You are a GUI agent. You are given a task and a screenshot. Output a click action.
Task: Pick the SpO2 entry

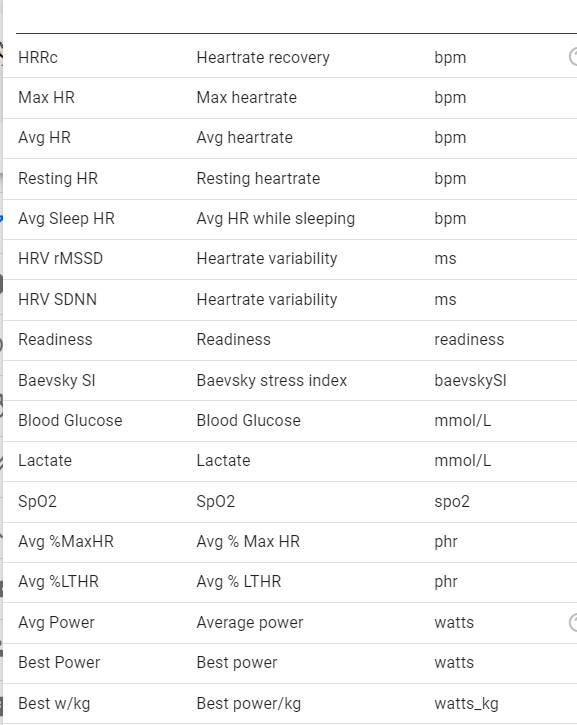290,502
